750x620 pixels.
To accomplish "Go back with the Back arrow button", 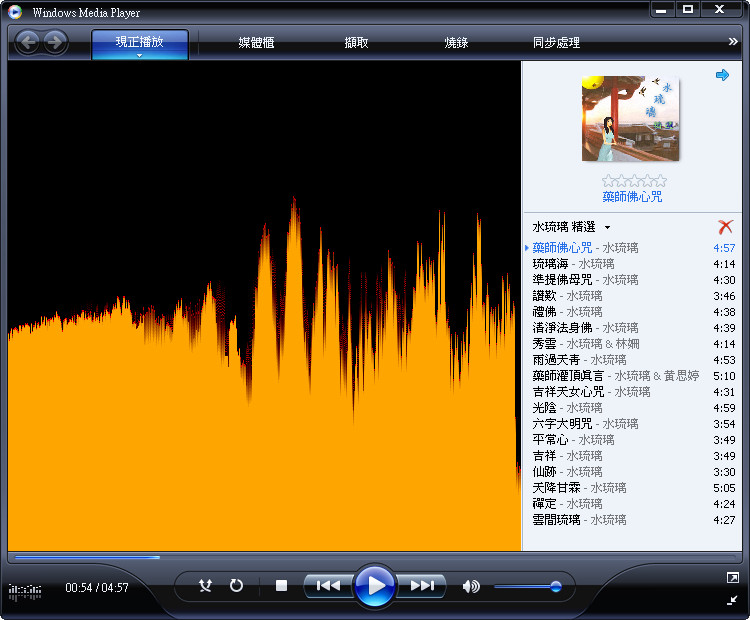I will (28, 43).
